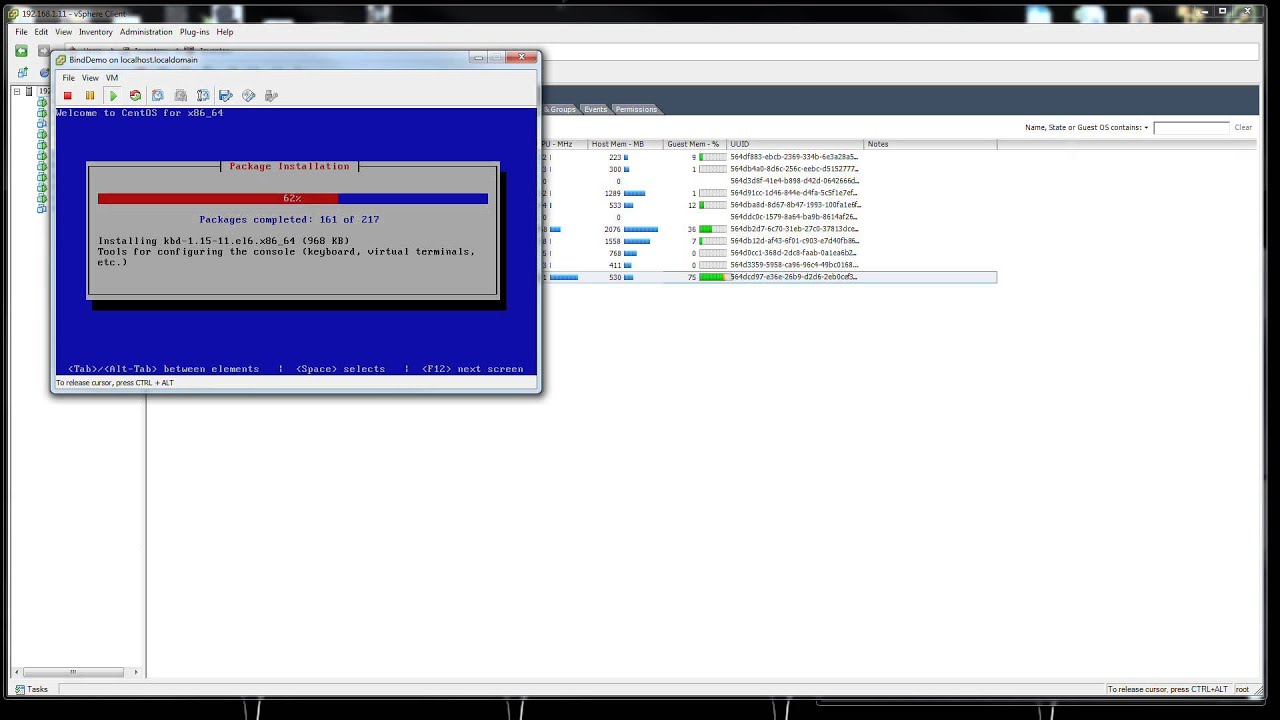
Task: Click the green Back navigation arrow in vSphere Client
Action: [x=21, y=51]
